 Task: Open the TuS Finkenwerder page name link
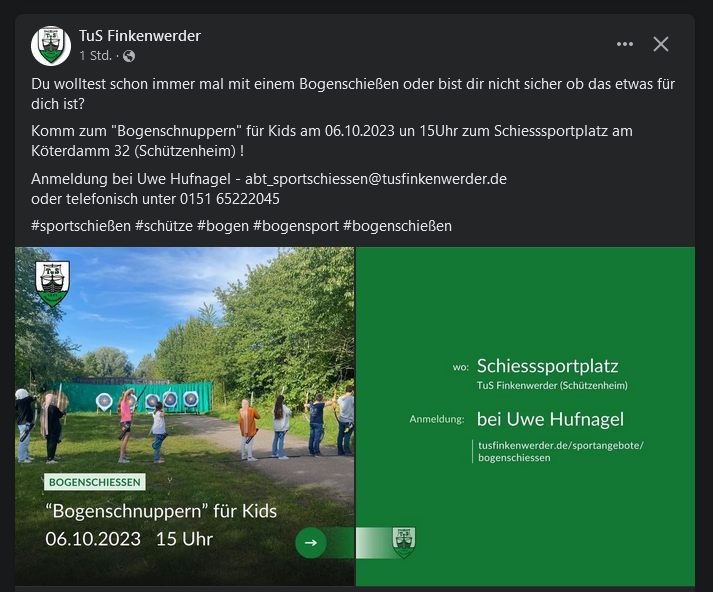140,35
